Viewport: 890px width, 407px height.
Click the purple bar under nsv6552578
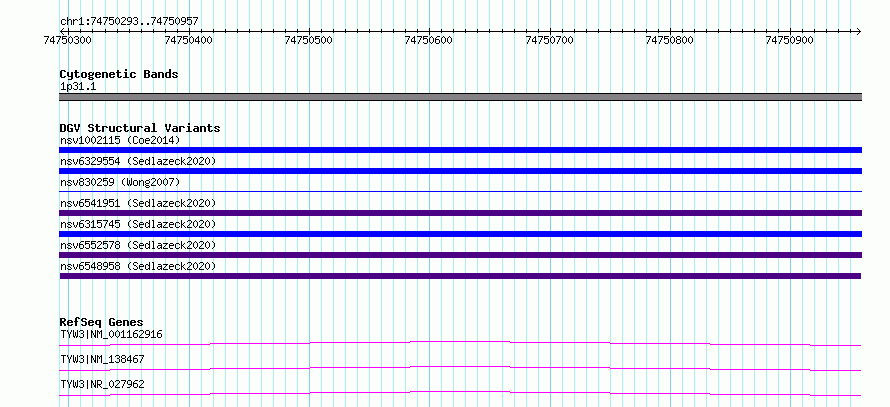[x=460, y=255]
